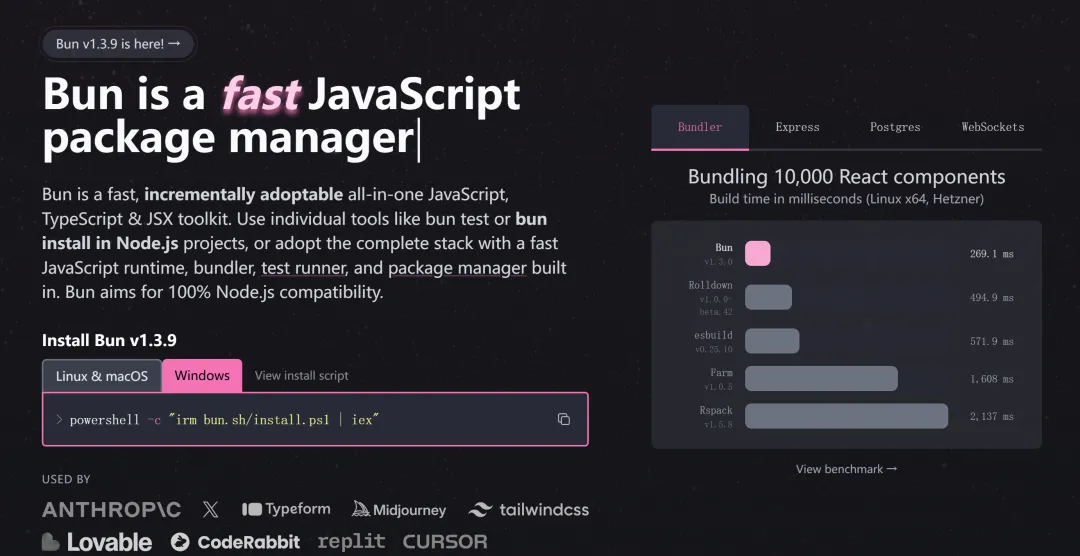Image resolution: width=1080 pixels, height=556 pixels.
Task: Click the 269.1 ms value
Action: [x=991, y=254]
